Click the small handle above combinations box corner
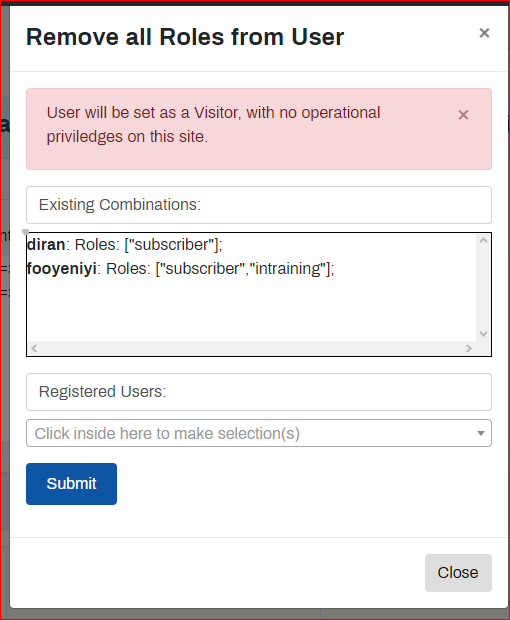This screenshot has height=620, width=510. (25, 232)
